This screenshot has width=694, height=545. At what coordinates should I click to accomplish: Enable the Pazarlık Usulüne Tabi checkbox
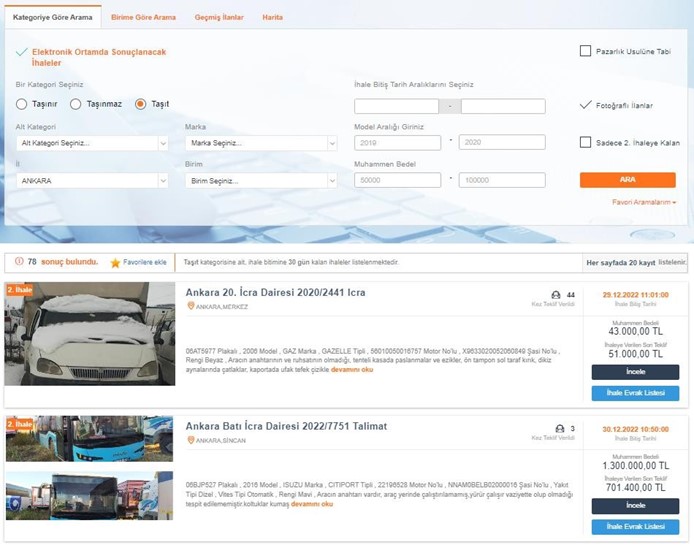pyautogui.click(x=585, y=51)
